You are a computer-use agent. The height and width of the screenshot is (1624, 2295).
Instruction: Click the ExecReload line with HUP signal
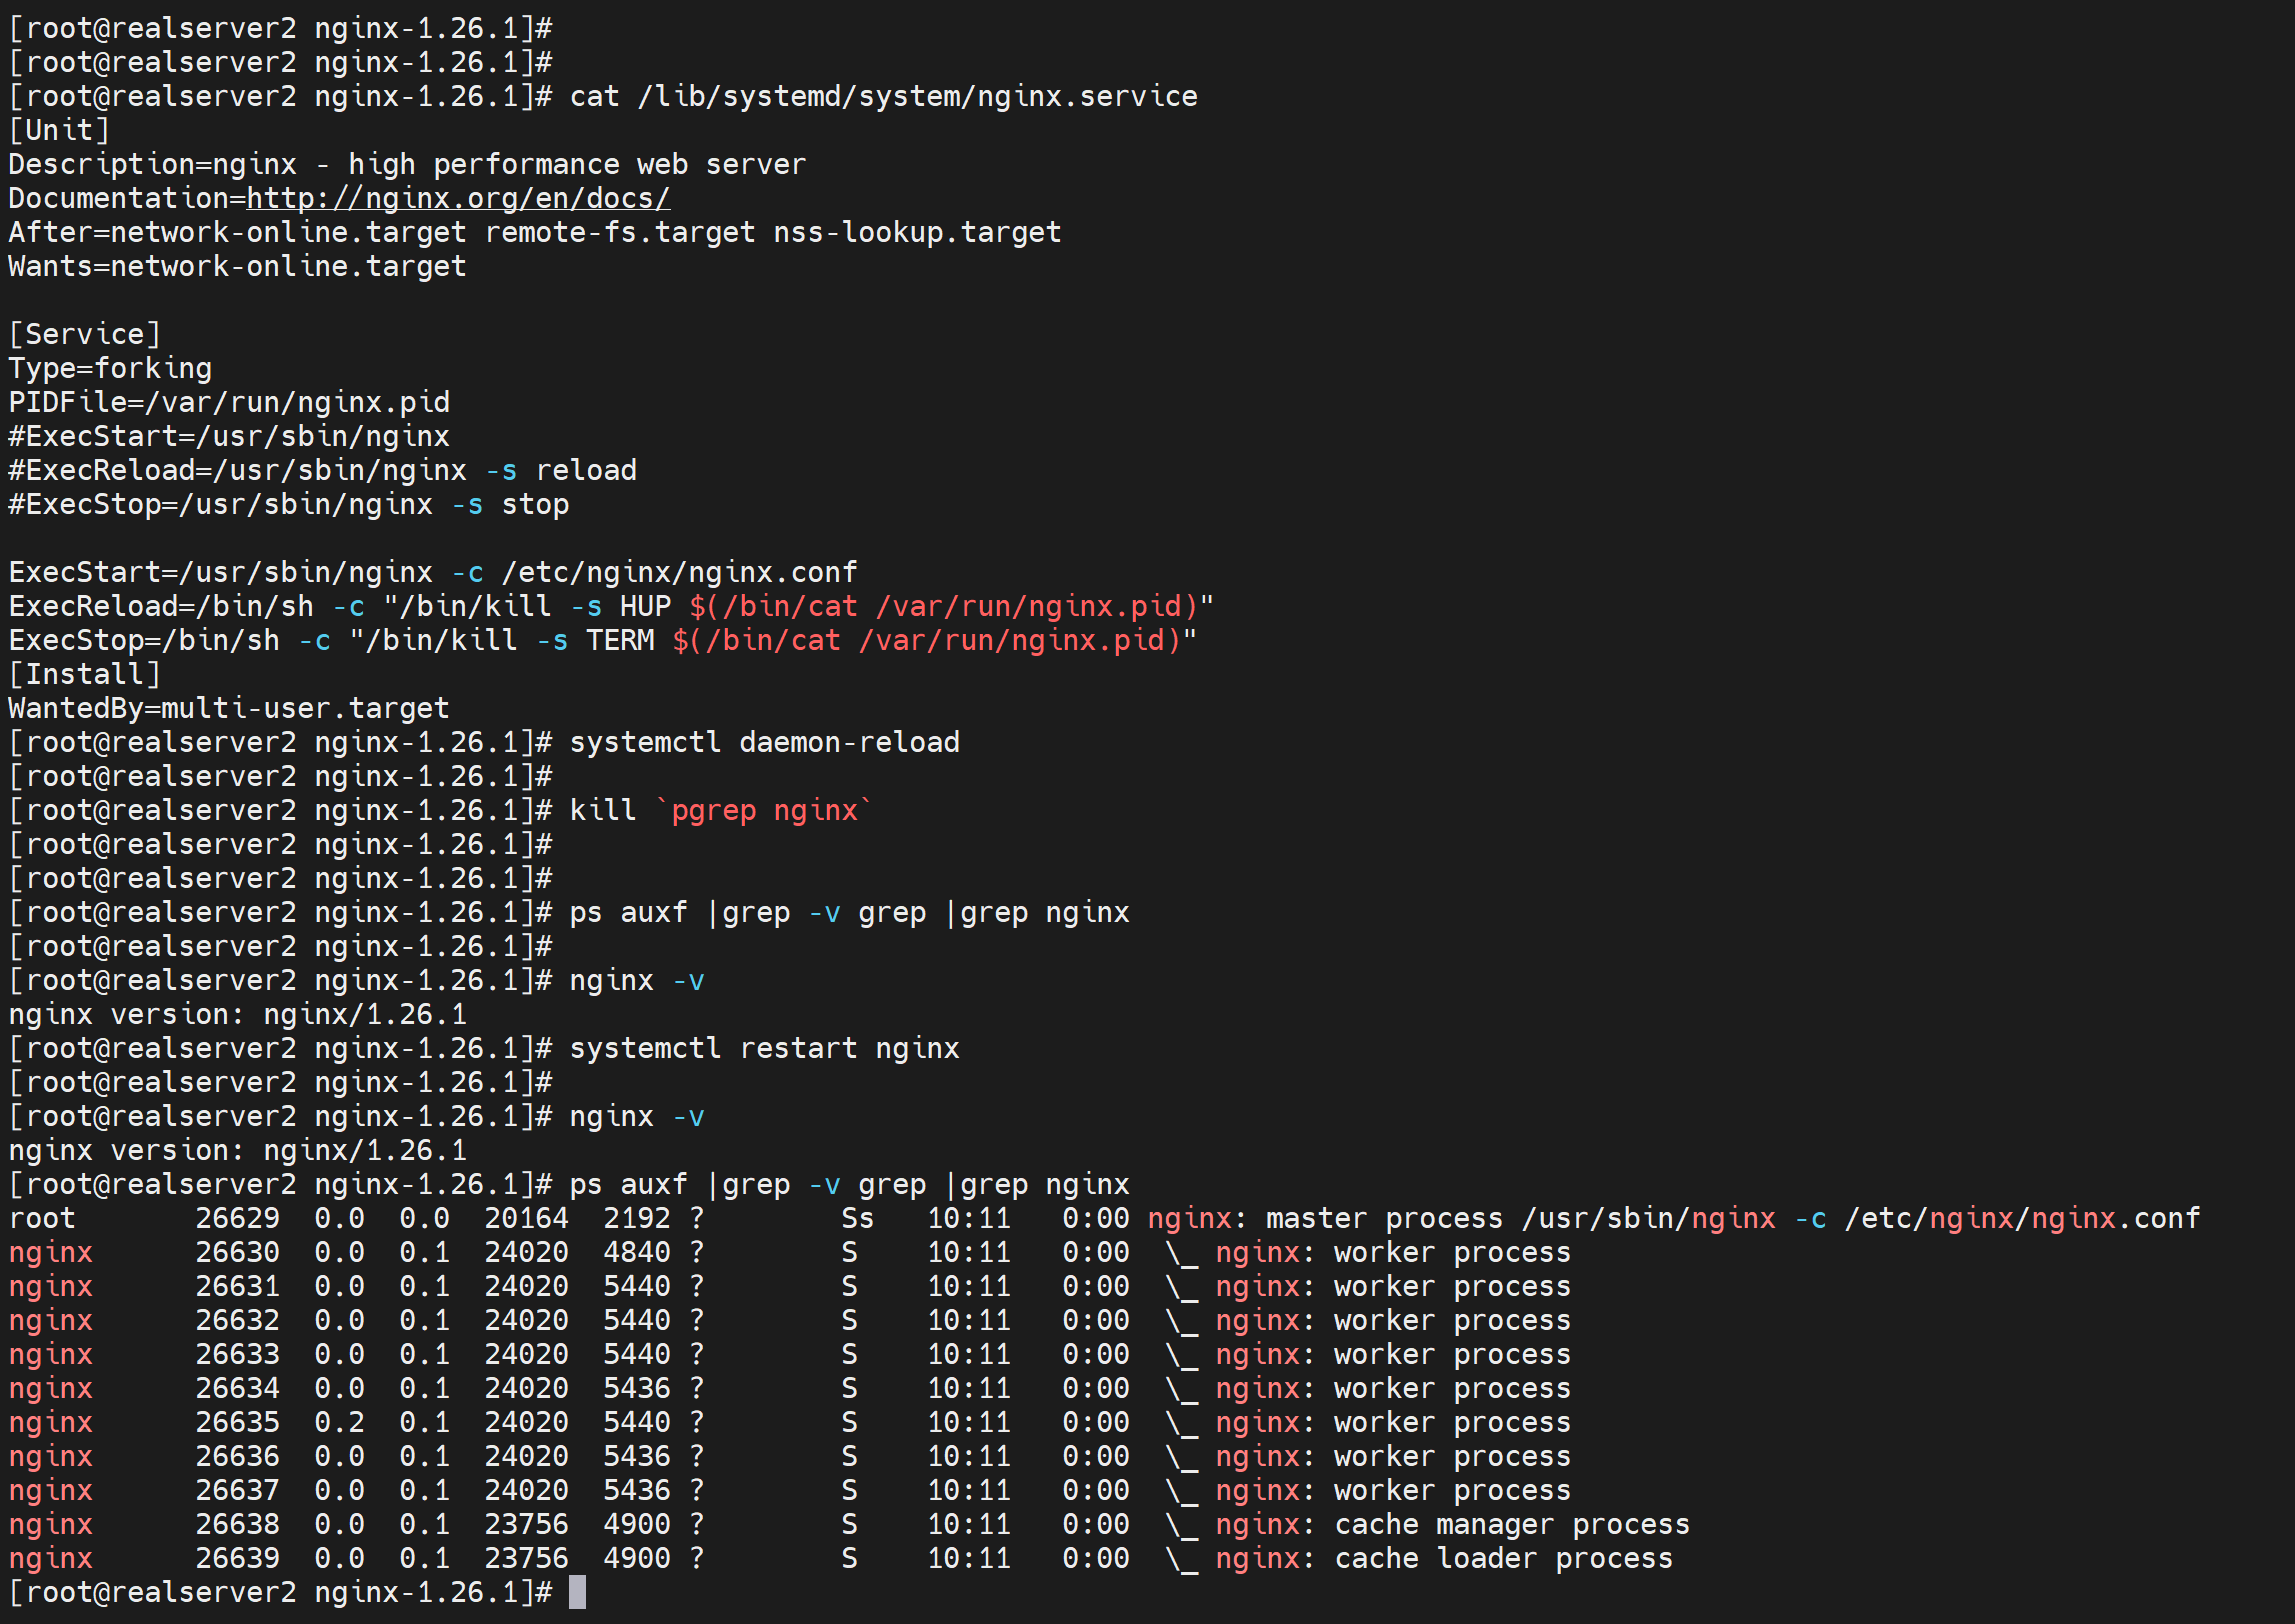click(x=610, y=606)
